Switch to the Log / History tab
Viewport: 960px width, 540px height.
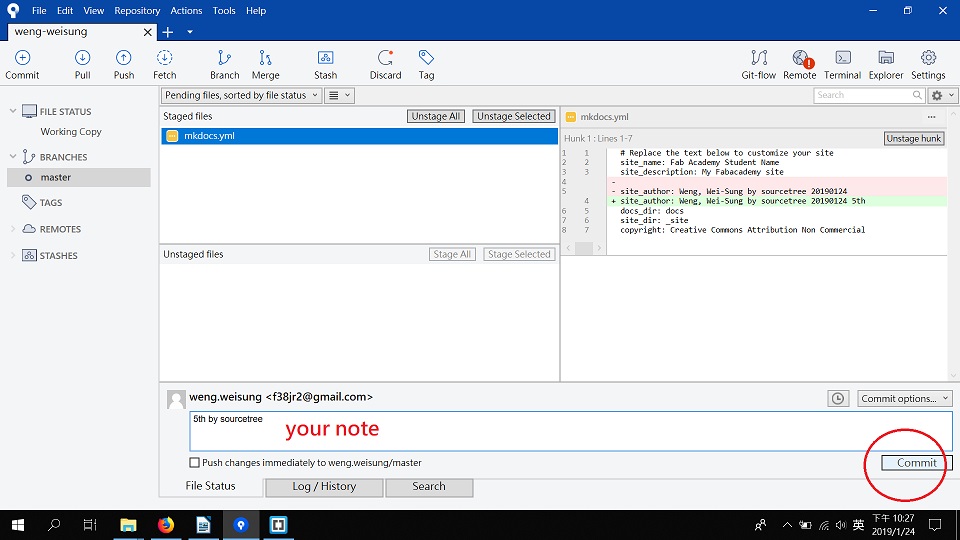click(x=324, y=486)
